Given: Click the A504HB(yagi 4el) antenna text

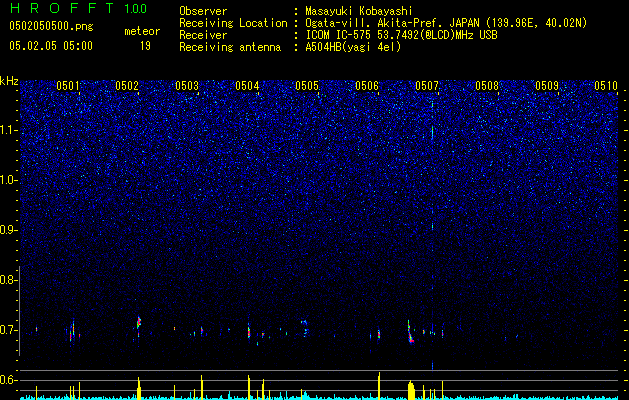Looking at the screenshot, I should click(353, 47).
